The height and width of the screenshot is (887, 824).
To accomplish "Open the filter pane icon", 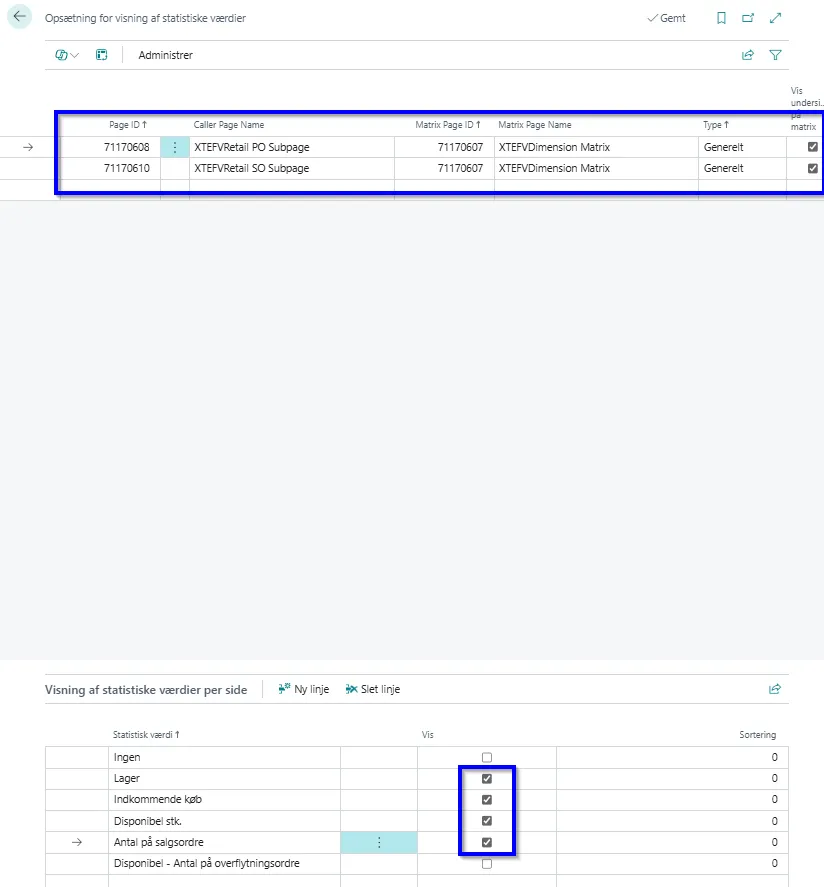I will click(775, 55).
